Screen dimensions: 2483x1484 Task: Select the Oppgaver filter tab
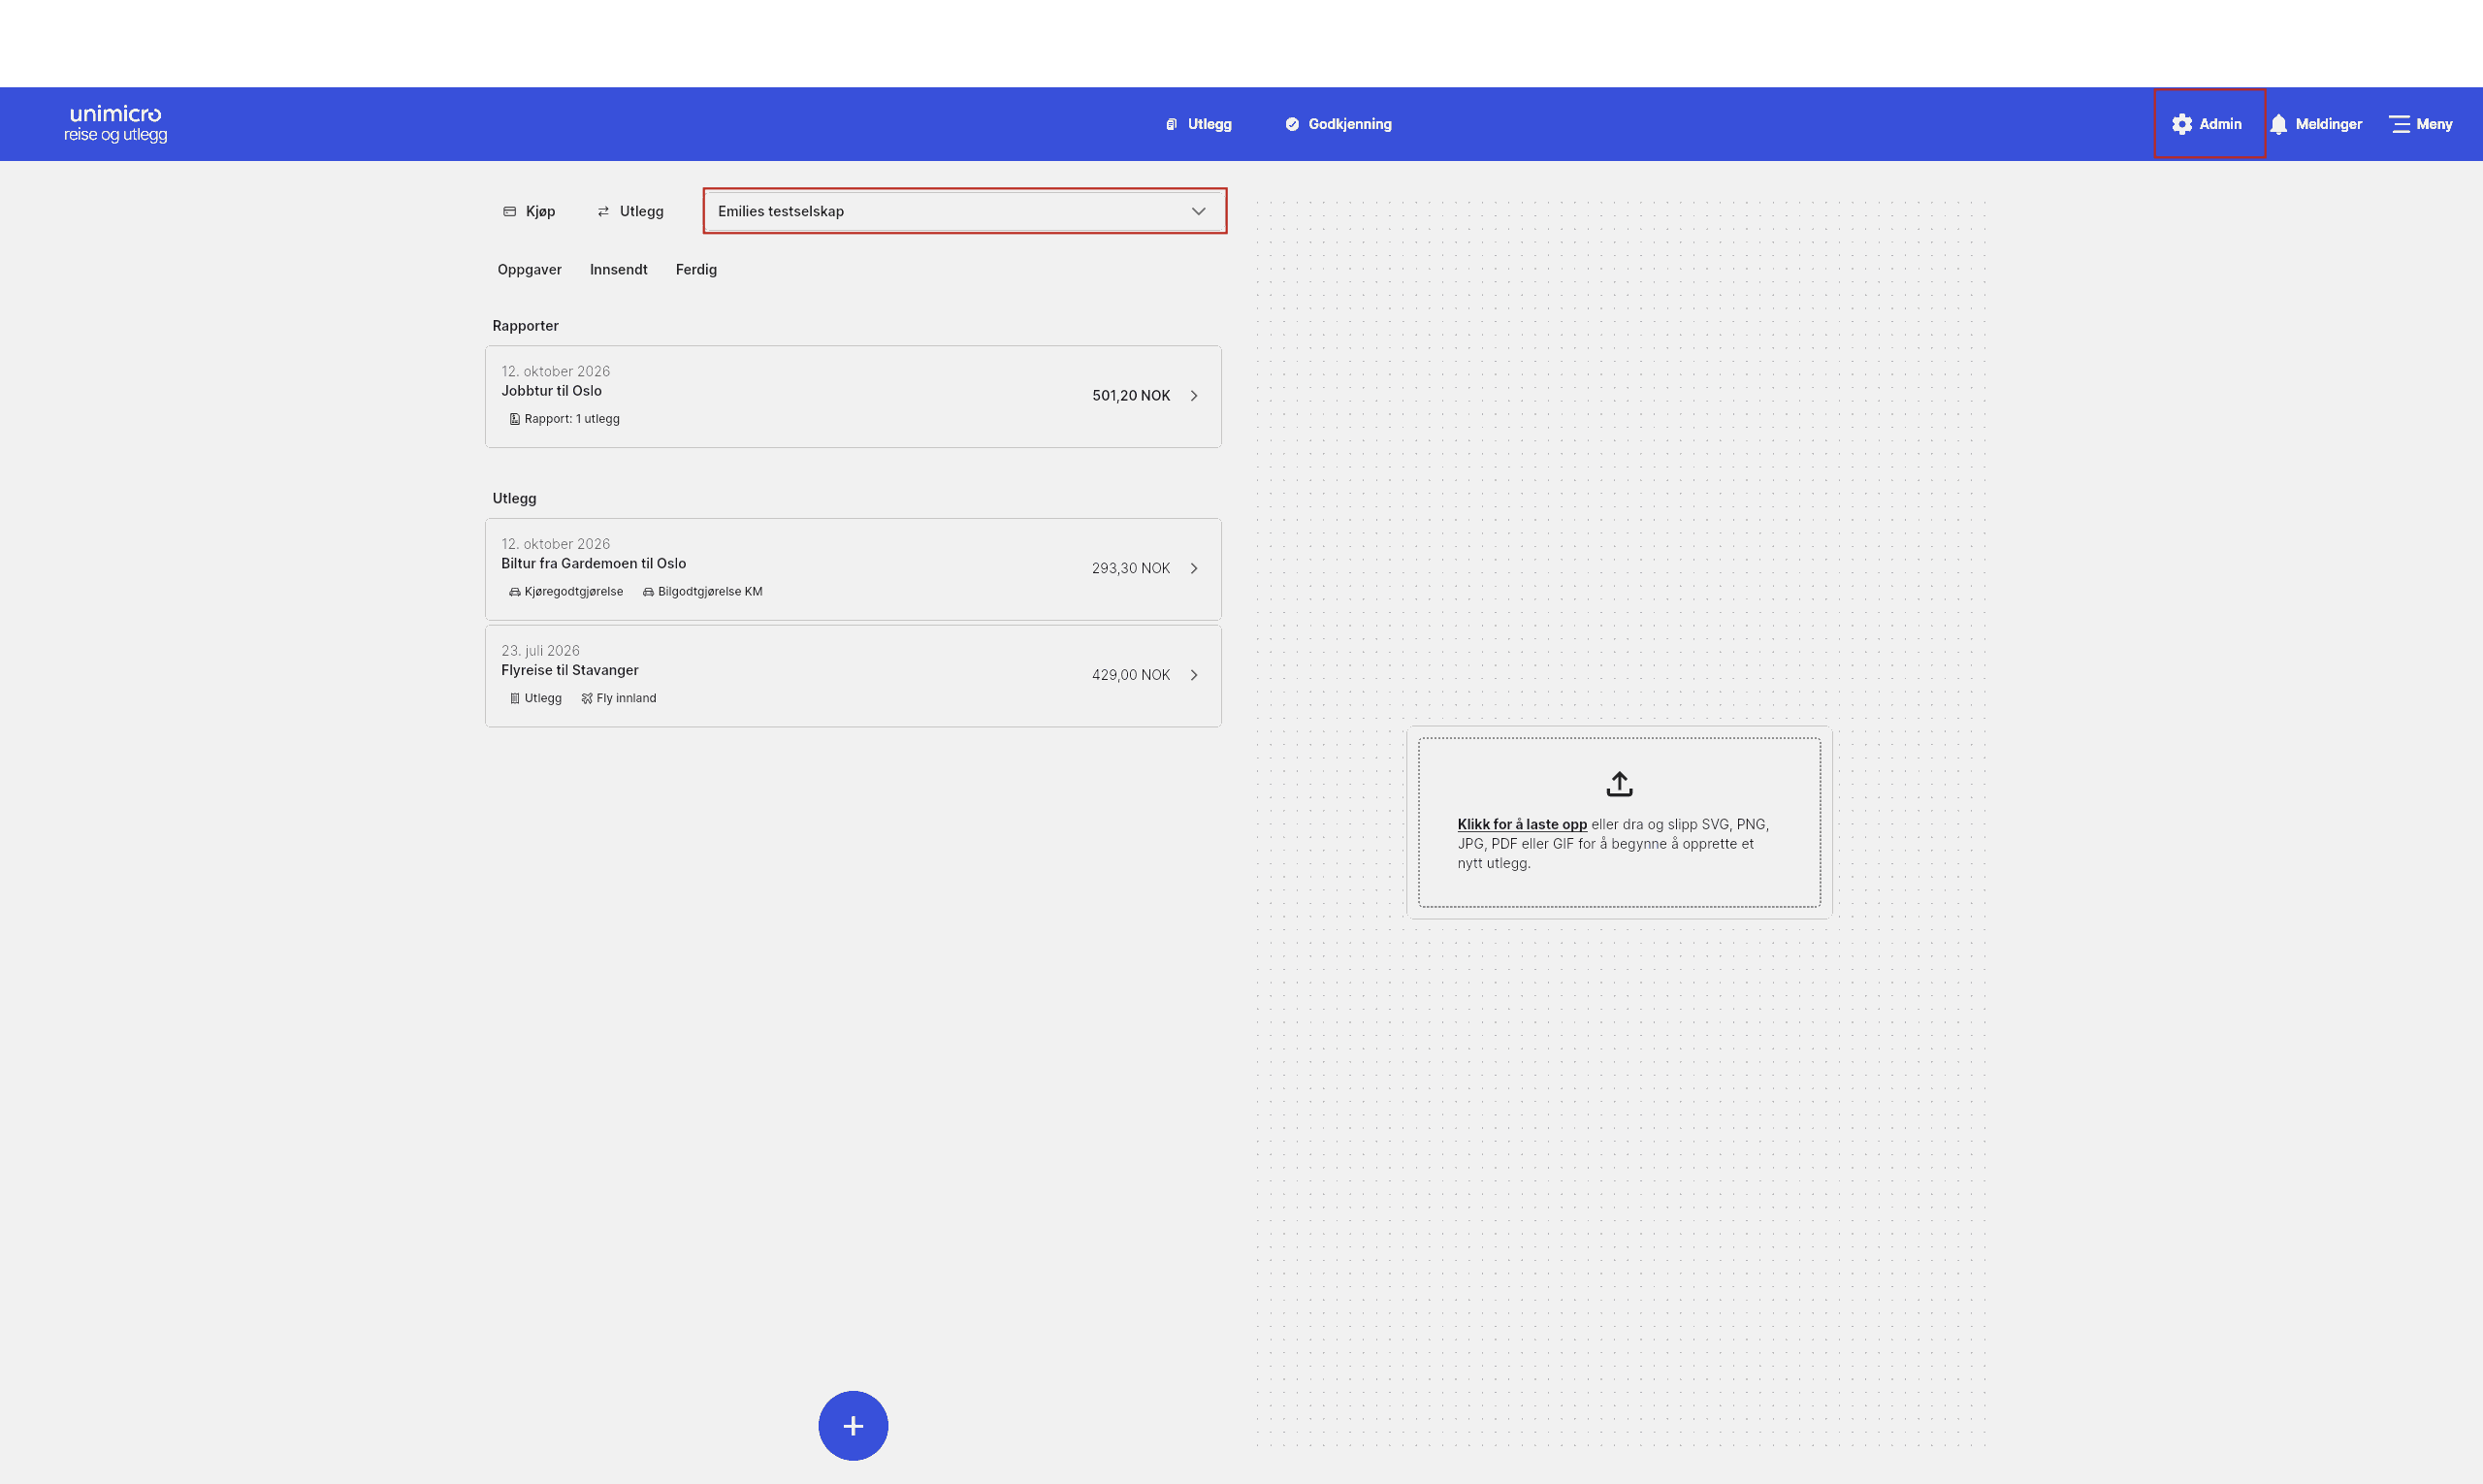click(529, 269)
